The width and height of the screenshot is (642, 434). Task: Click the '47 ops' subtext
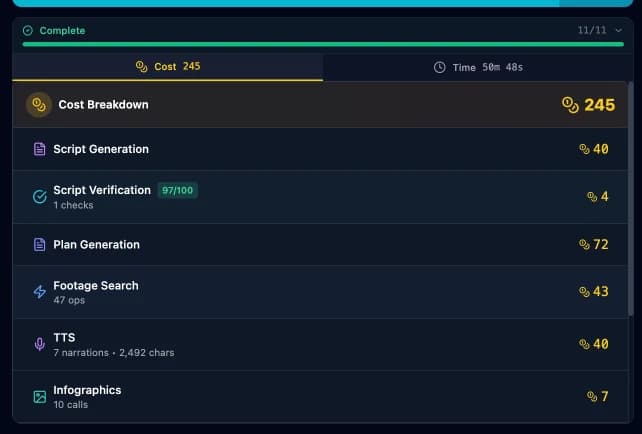69,300
